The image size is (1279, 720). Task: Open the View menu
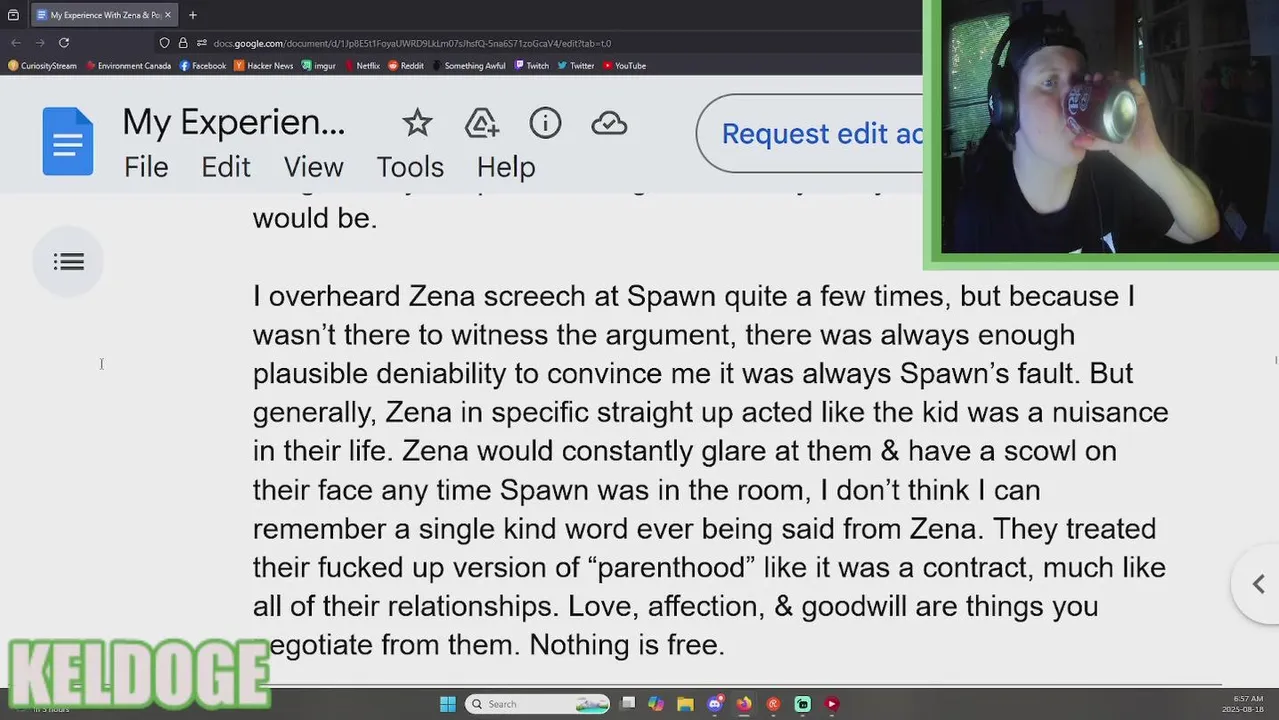pos(313,167)
